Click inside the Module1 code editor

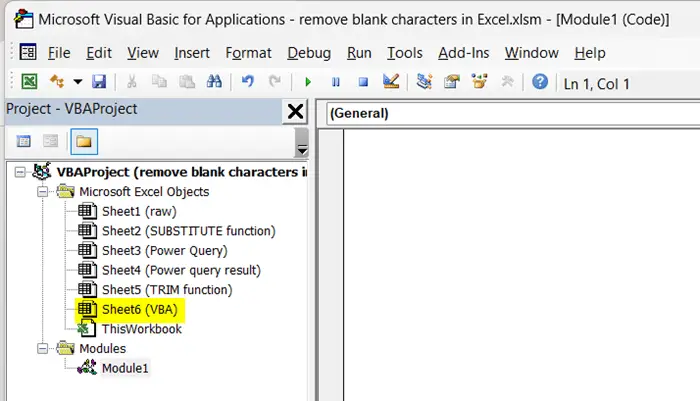click(x=522, y=265)
